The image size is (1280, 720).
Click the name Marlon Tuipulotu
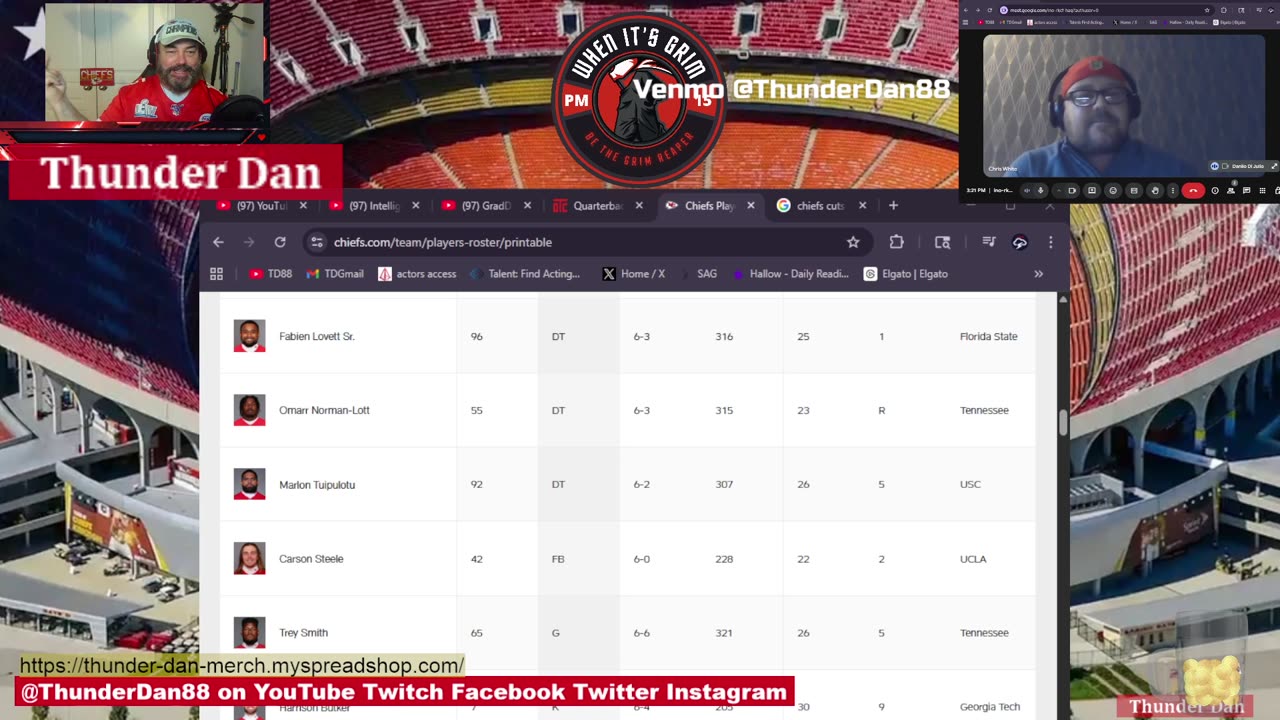click(x=317, y=484)
